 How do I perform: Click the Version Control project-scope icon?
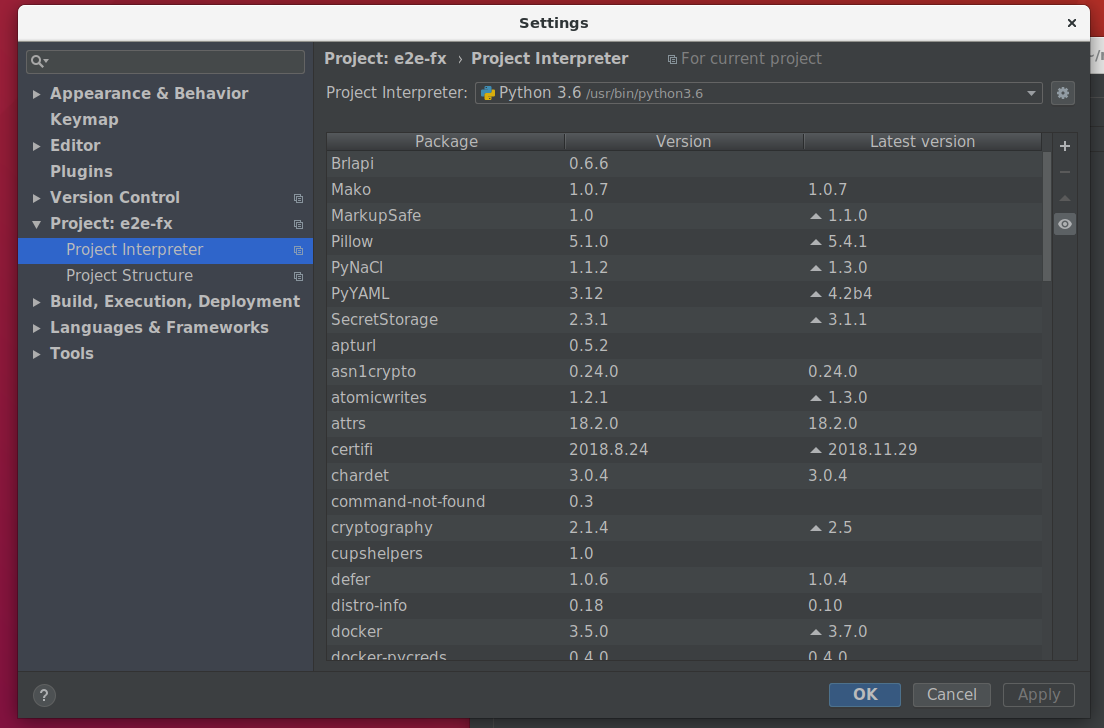click(299, 199)
